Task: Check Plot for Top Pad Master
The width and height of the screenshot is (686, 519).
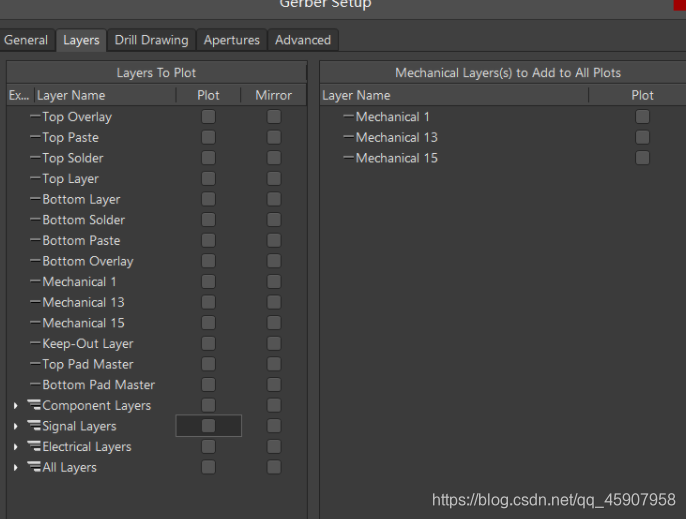Action: (x=208, y=364)
